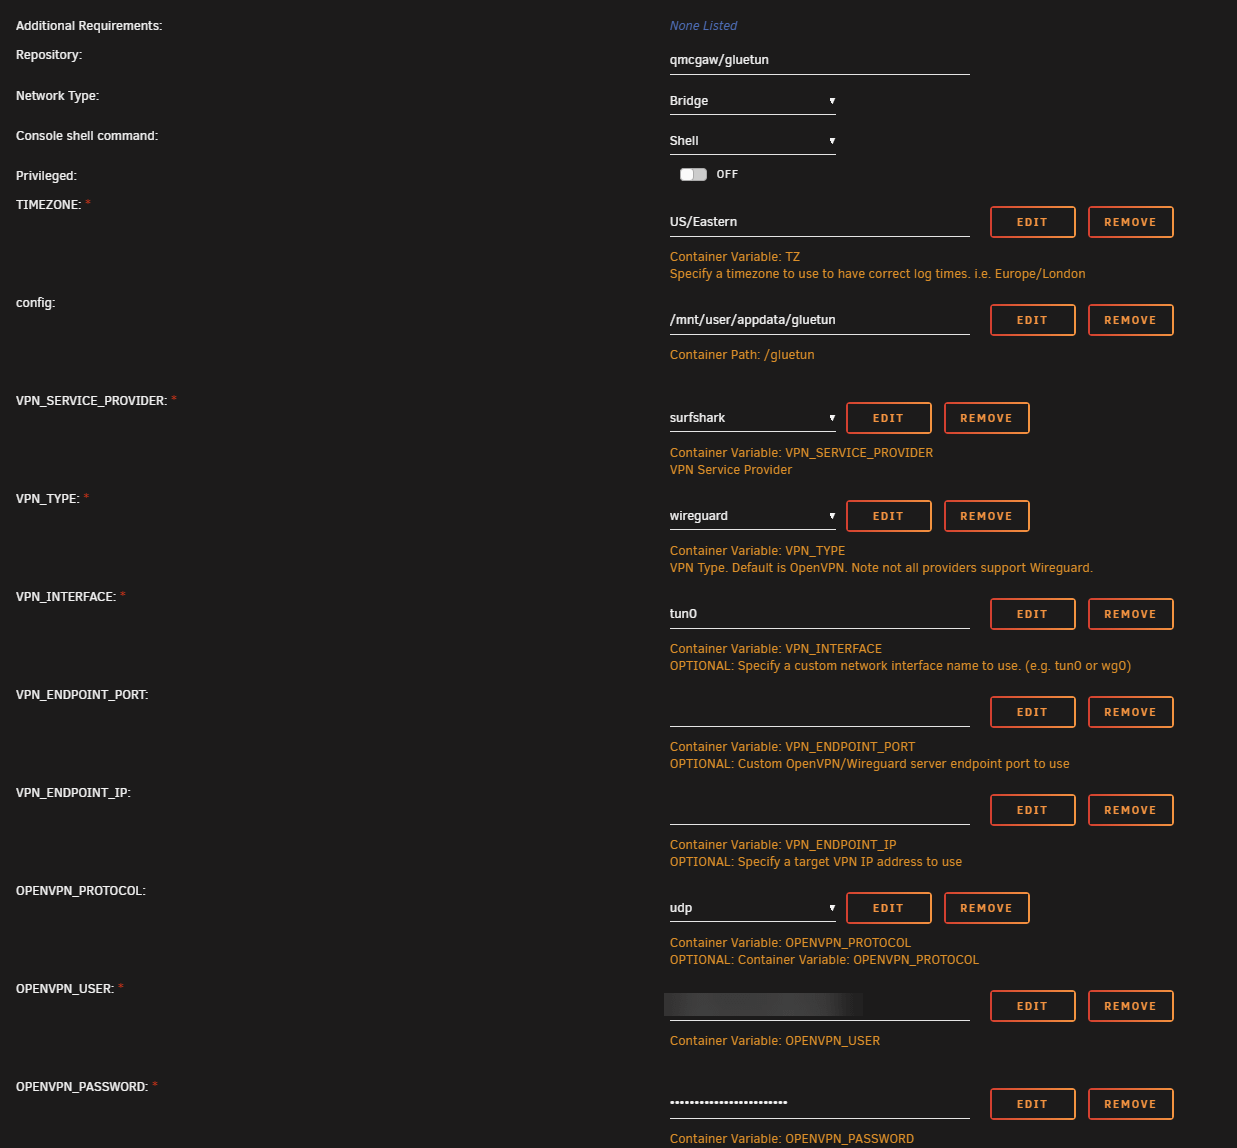Click the empty VPN_ENDPOINT_PORT field

(819, 712)
